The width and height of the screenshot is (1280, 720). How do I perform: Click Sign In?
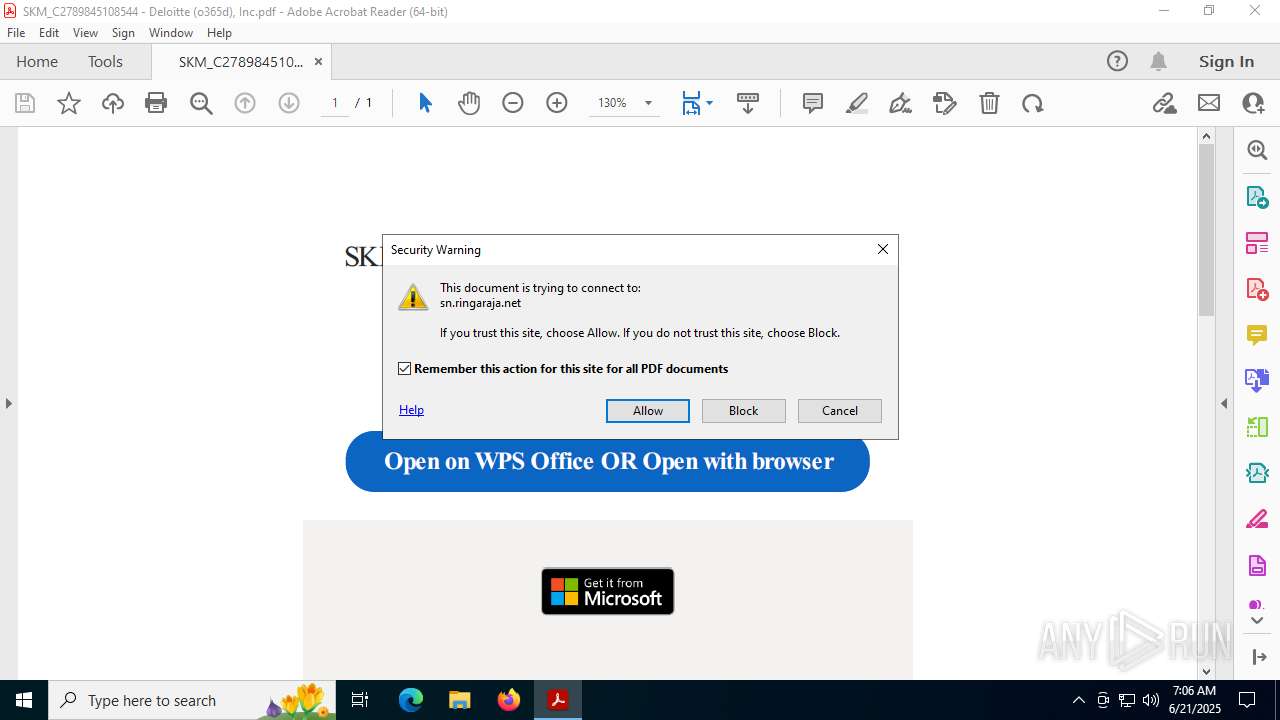point(1226,61)
